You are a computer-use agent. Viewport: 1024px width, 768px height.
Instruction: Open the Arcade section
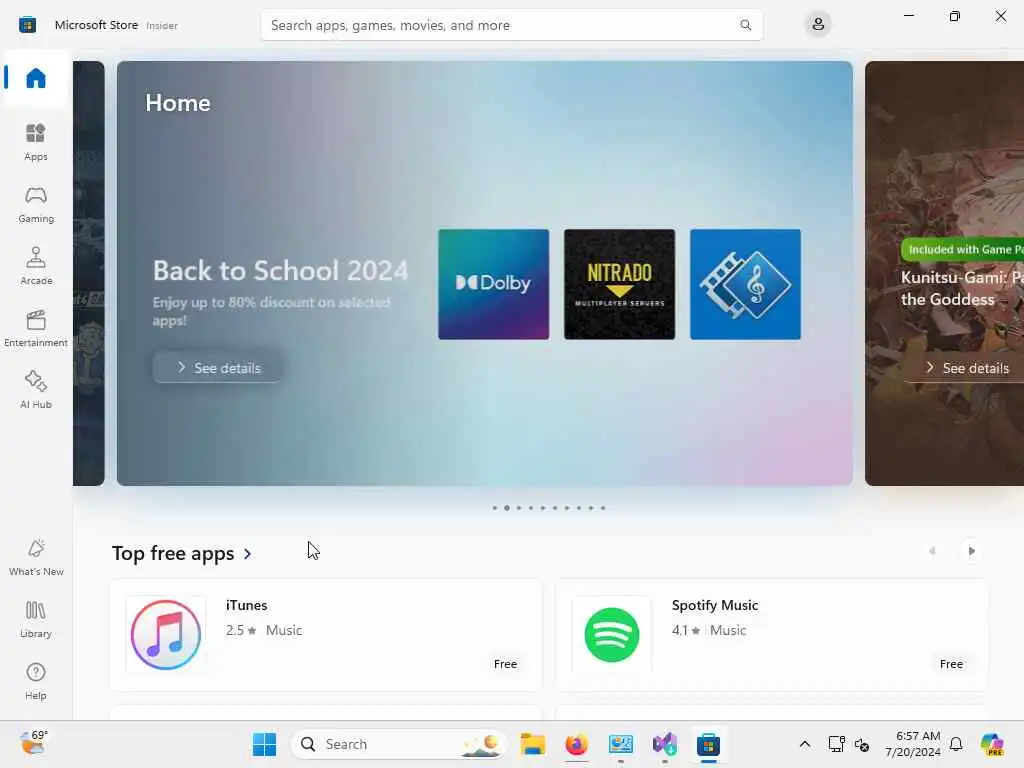36,266
